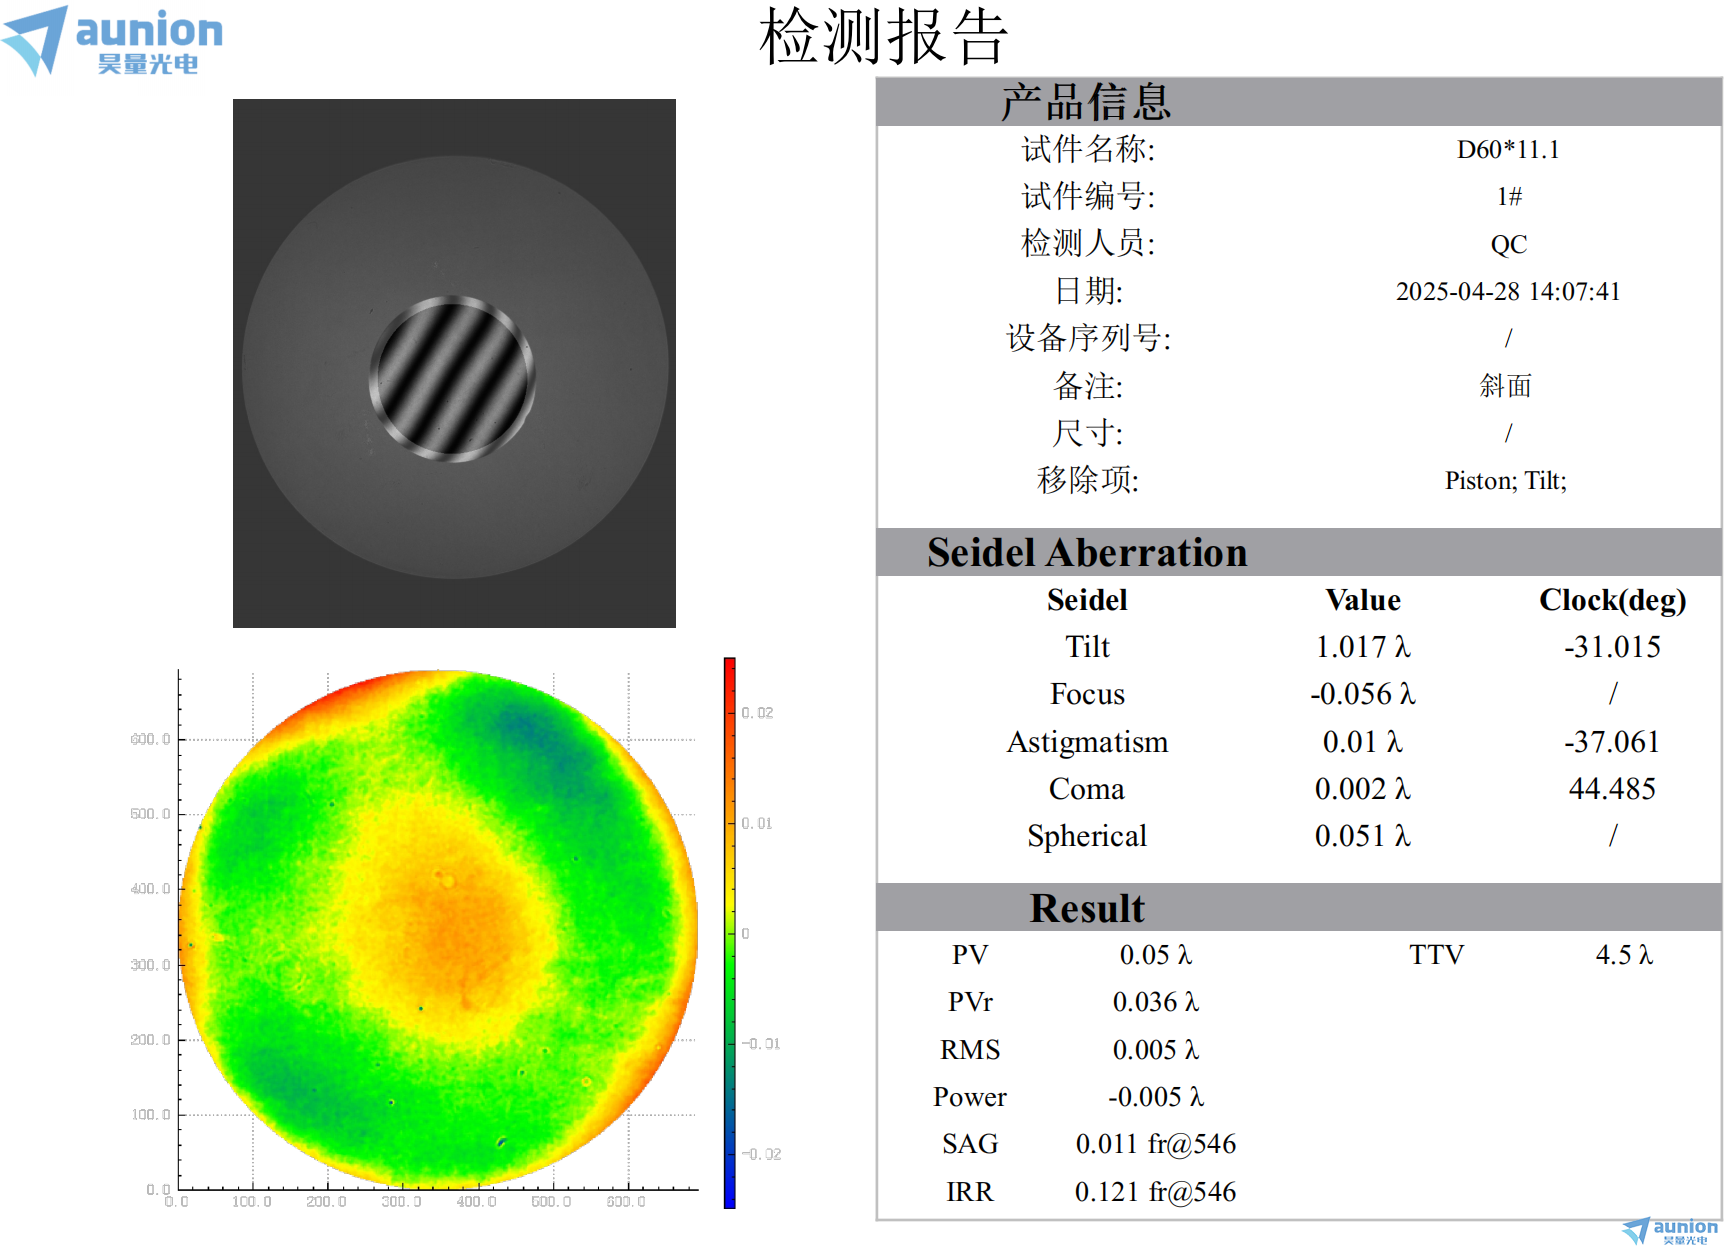Click the TTV label

[x=1437, y=955]
